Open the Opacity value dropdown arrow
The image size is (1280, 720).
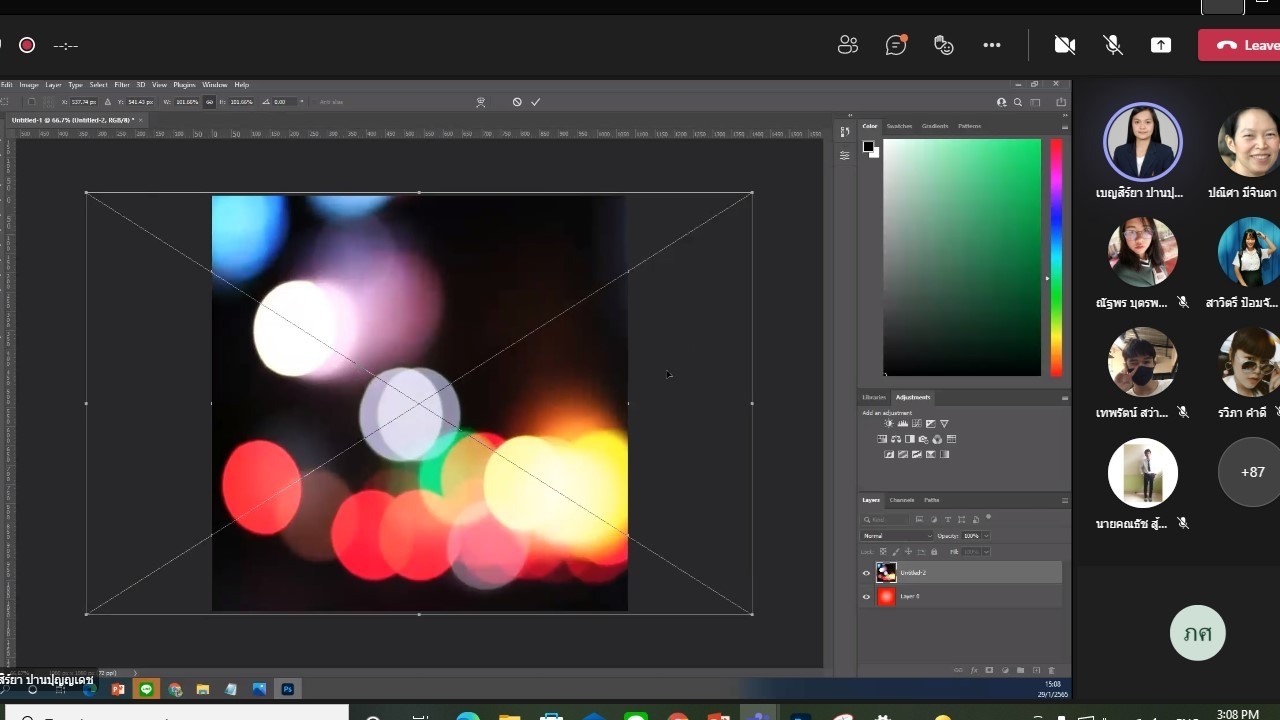click(987, 536)
